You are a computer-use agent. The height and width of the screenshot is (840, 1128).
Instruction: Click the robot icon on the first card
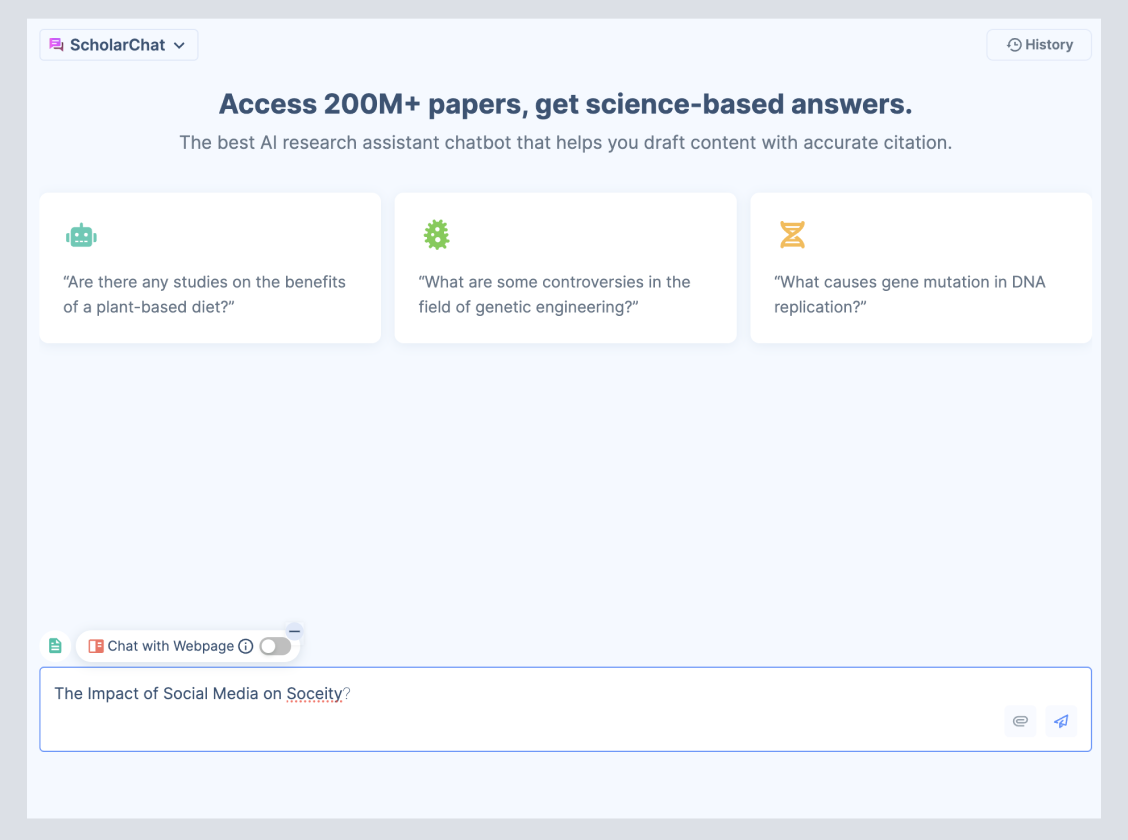[x=81, y=235]
